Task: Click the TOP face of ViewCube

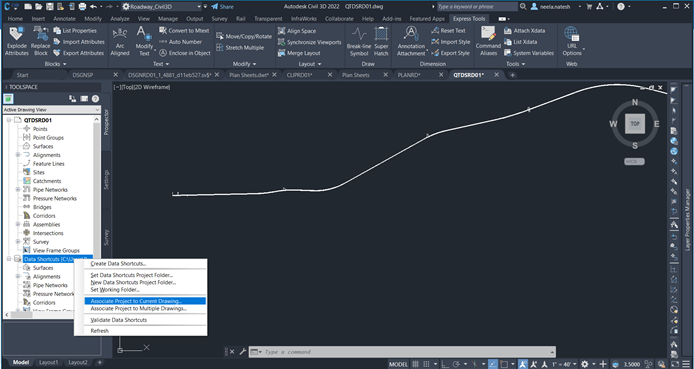Action: coord(635,124)
